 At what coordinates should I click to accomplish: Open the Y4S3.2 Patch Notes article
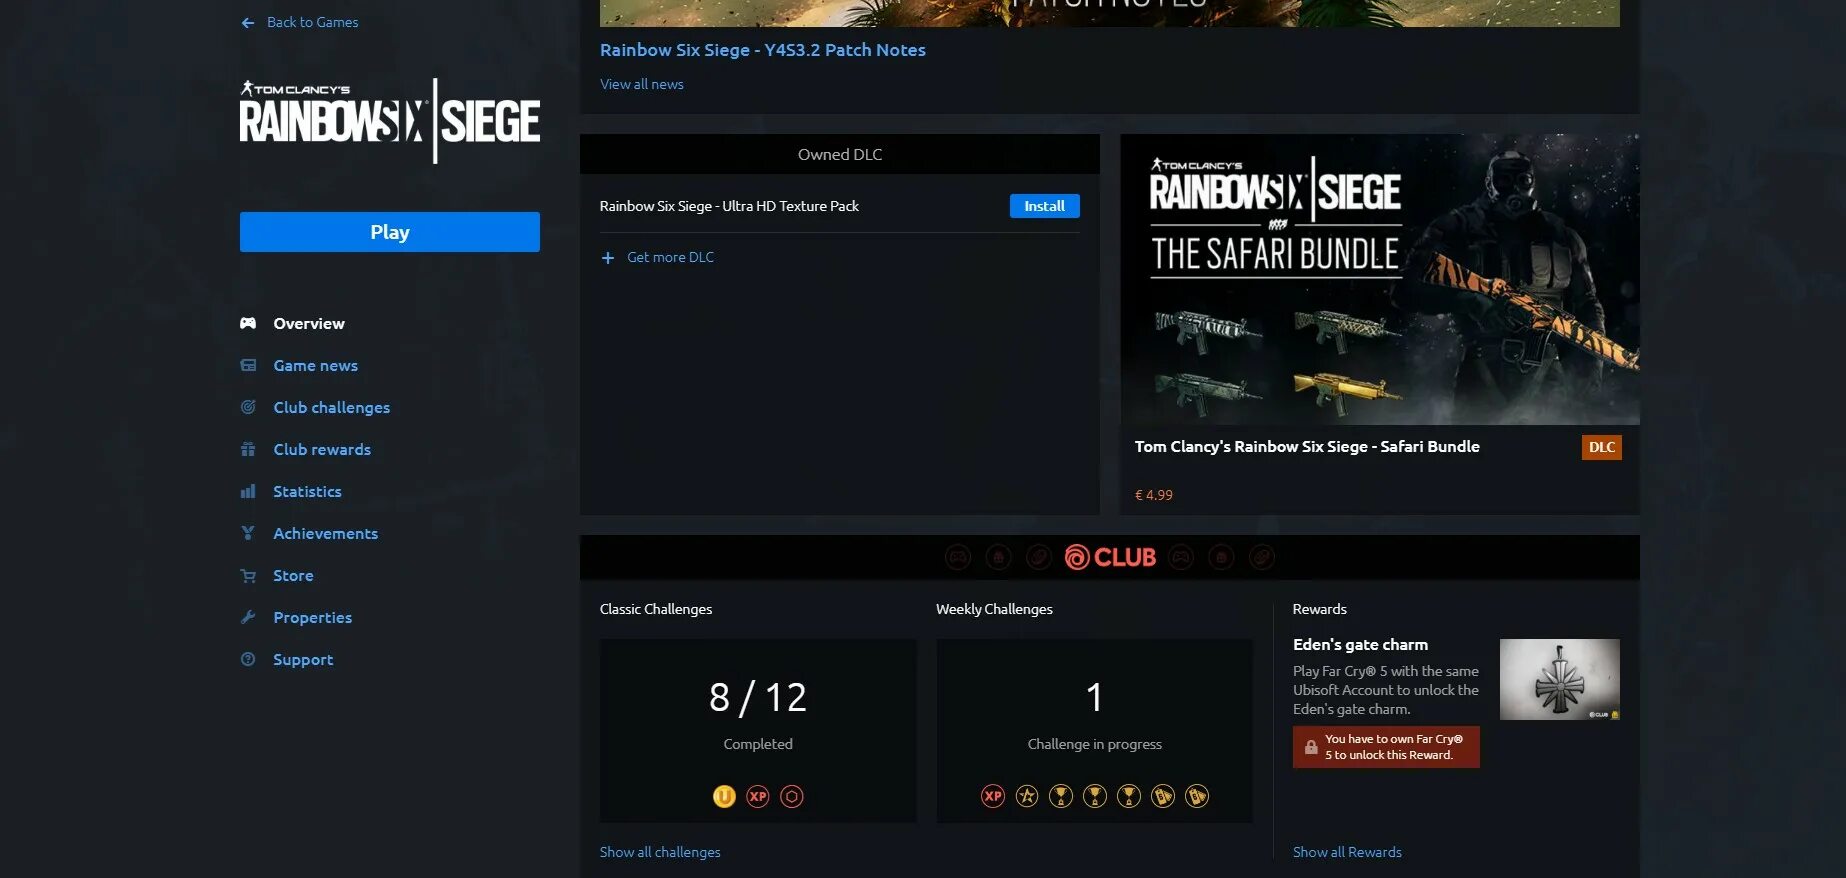point(763,50)
